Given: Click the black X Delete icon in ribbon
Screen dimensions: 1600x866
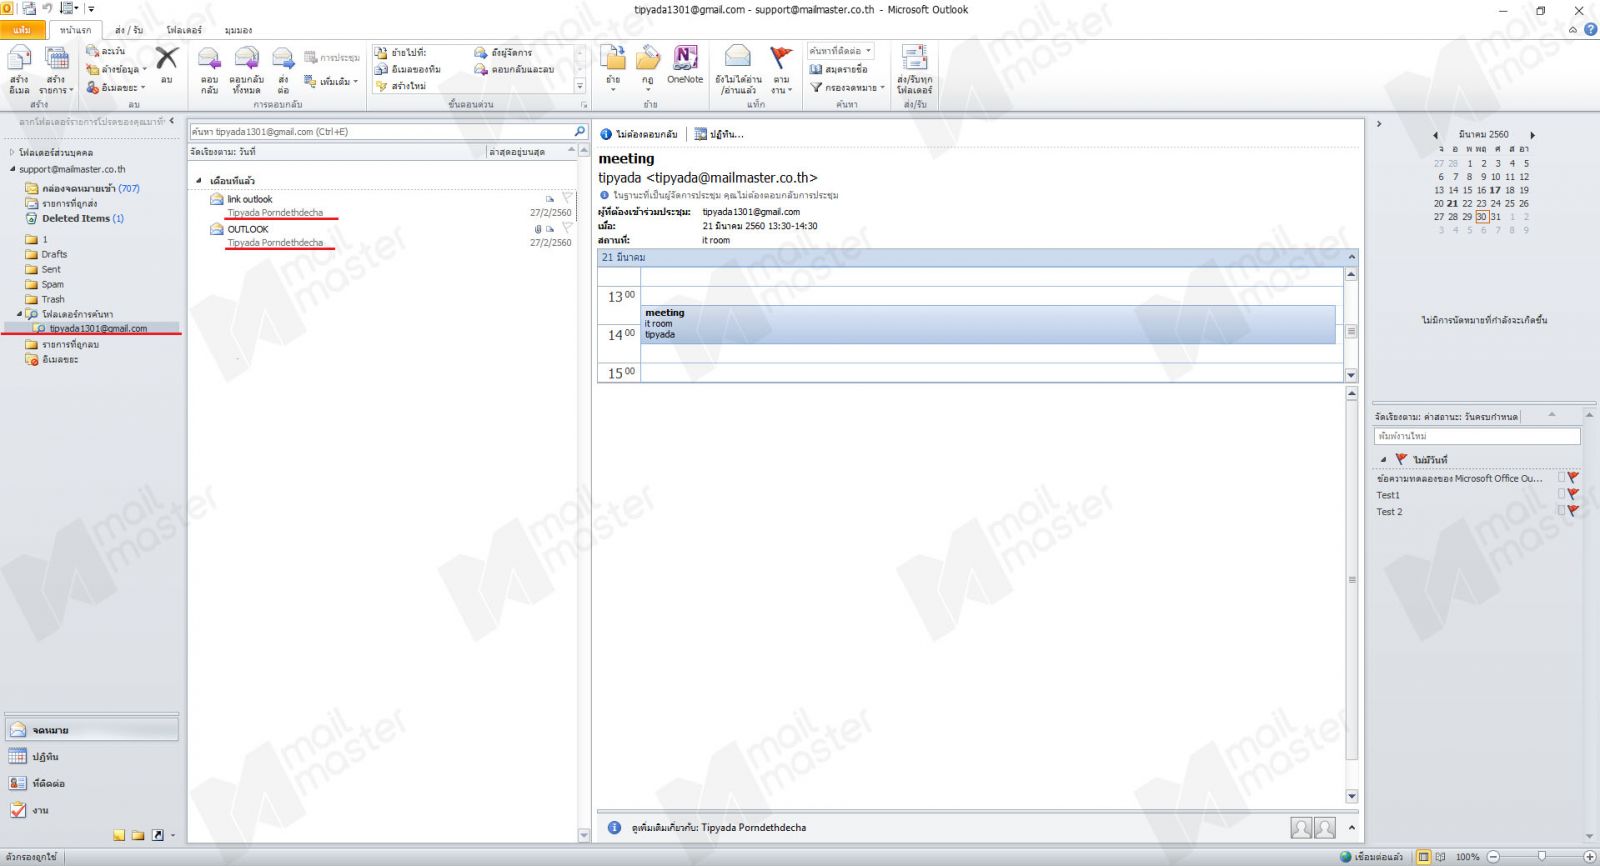Looking at the screenshot, I should point(167,59).
